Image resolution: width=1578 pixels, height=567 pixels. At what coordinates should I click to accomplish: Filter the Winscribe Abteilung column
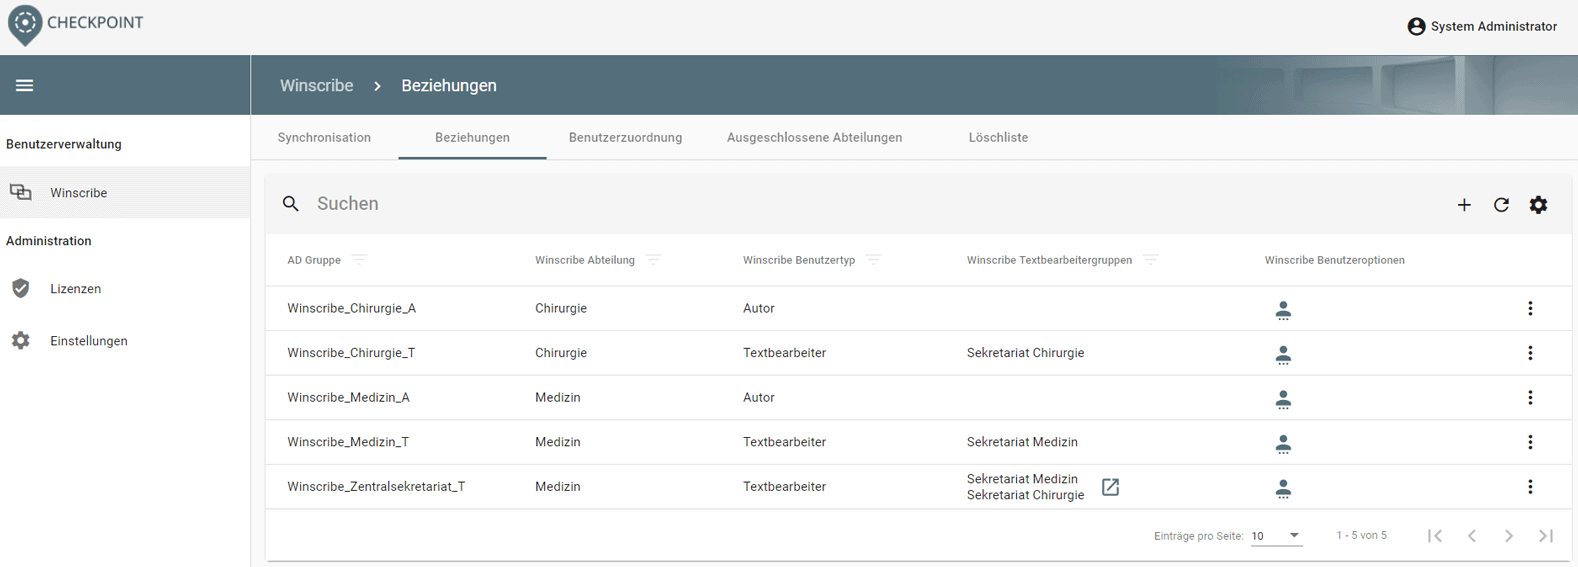pos(654,260)
